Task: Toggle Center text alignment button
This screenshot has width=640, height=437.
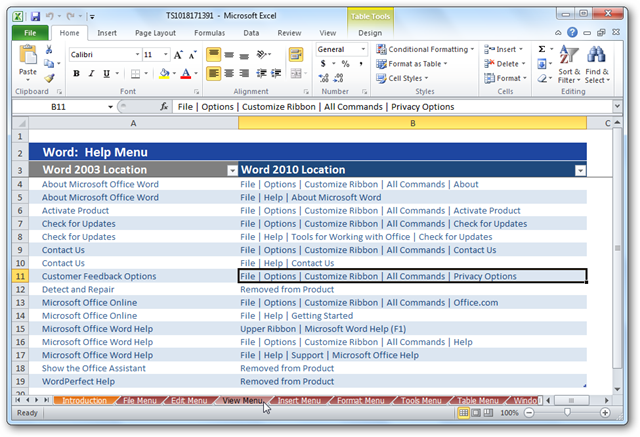Action: (x=229, y=73)
